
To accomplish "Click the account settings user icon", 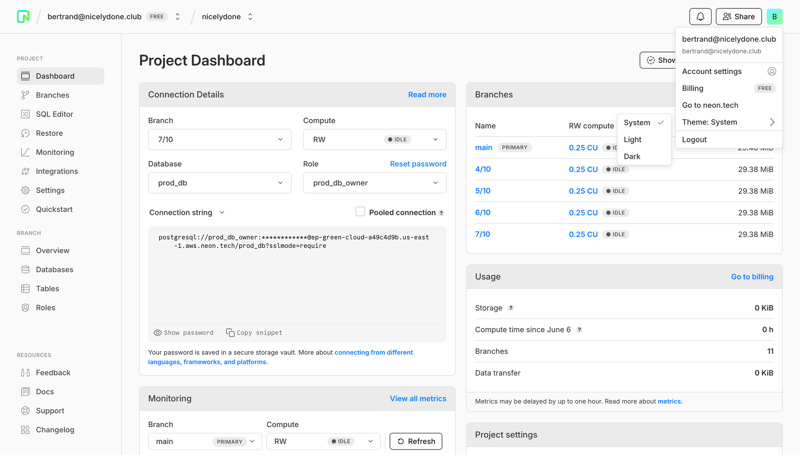I will pos(771,71).
